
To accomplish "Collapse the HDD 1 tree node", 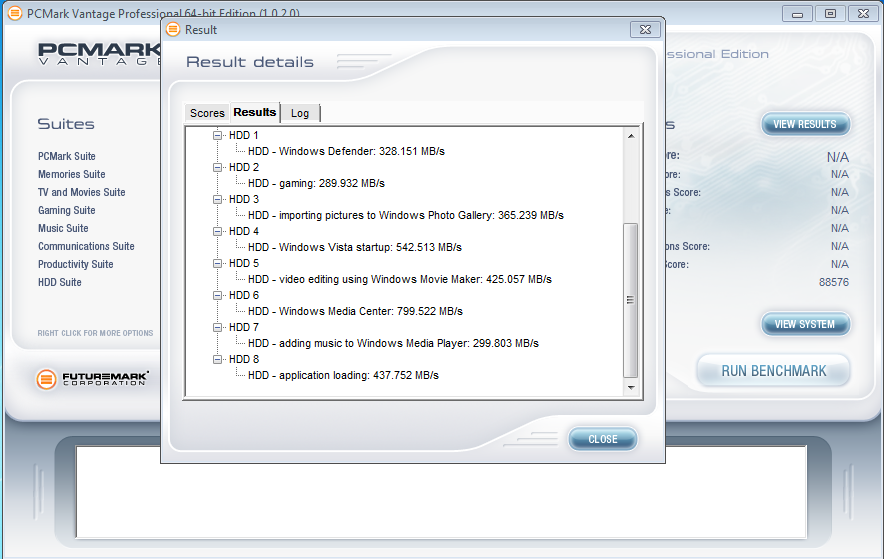I will [217, 135].
